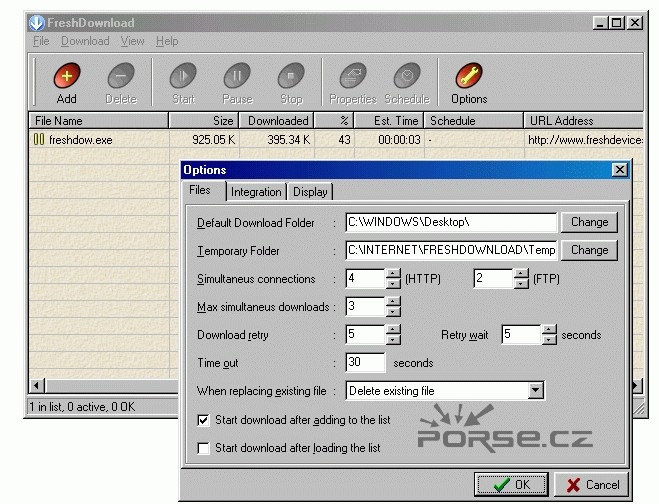Expand the When replacing existing file dropdown
This screenshot has width=659, height=504.
point(535,391)
